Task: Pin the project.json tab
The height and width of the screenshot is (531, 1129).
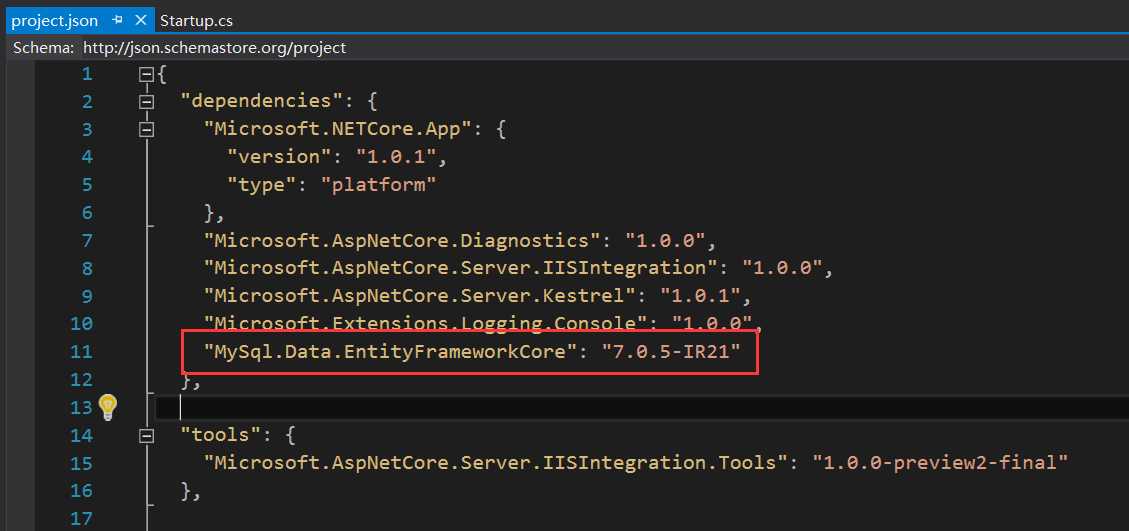Action: pos(118,20)
